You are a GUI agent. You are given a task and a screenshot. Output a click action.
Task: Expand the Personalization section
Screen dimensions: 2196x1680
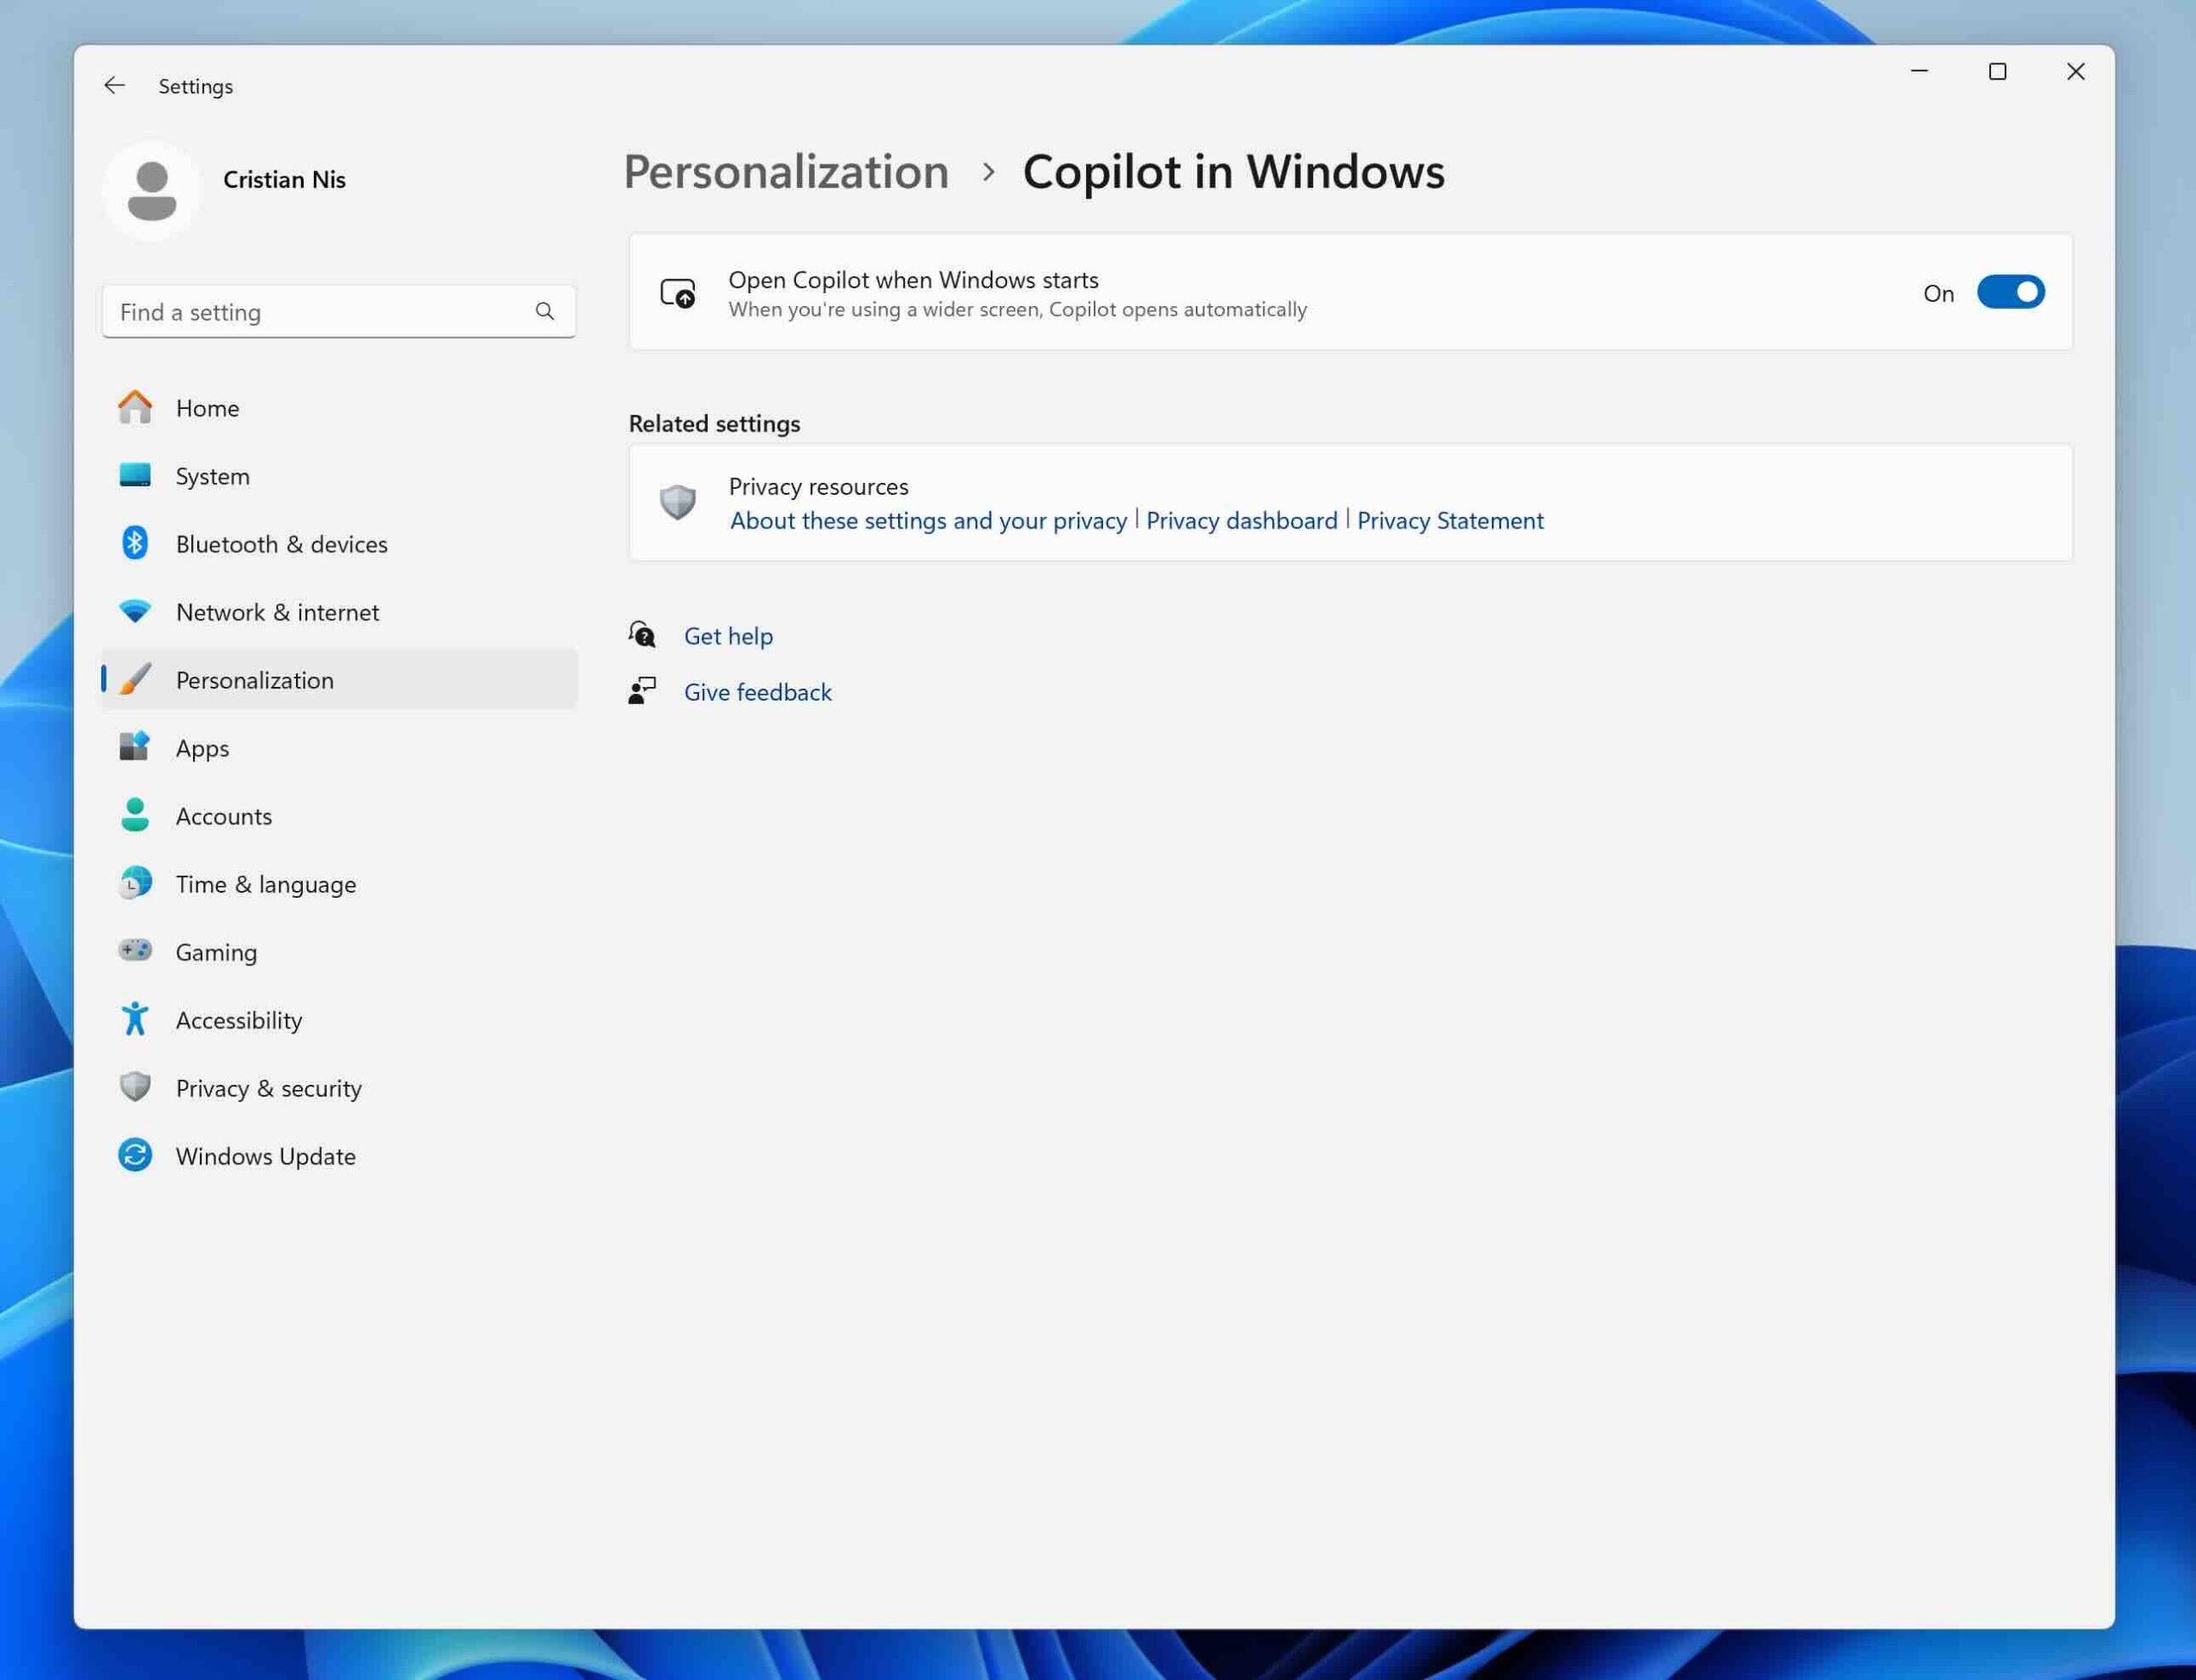click(252, 679)
